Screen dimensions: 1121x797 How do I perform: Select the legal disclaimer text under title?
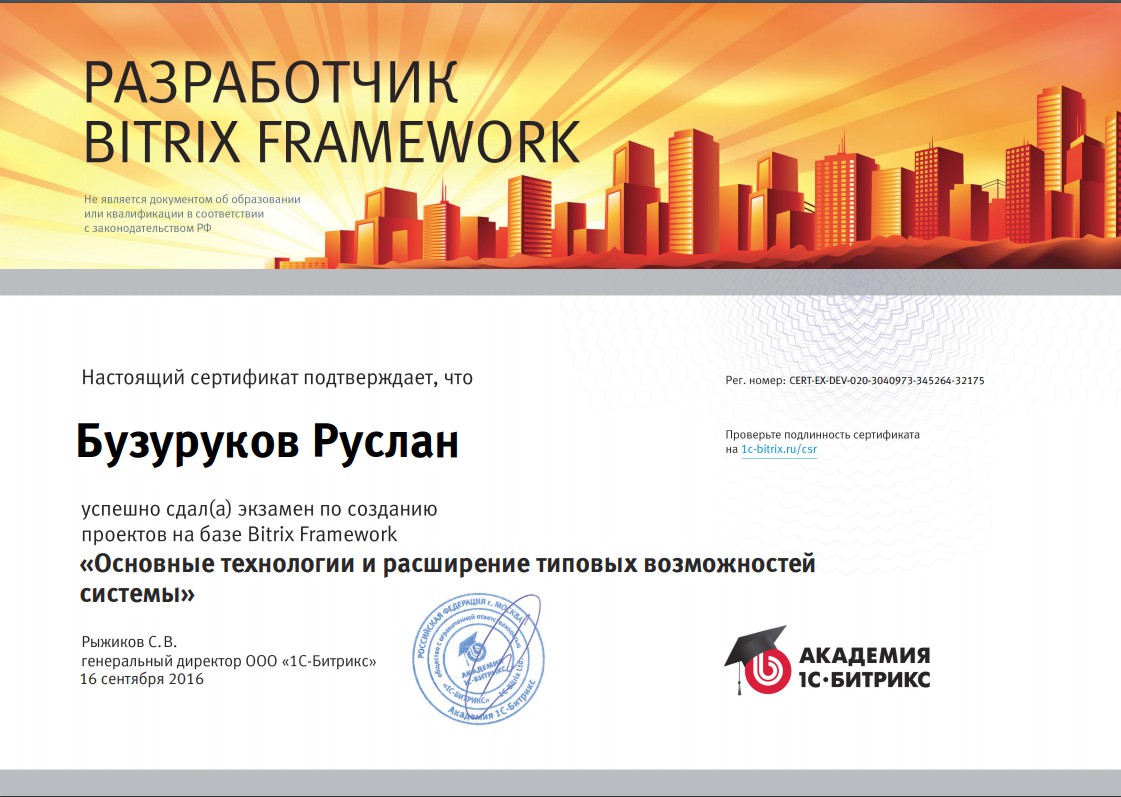192,214
